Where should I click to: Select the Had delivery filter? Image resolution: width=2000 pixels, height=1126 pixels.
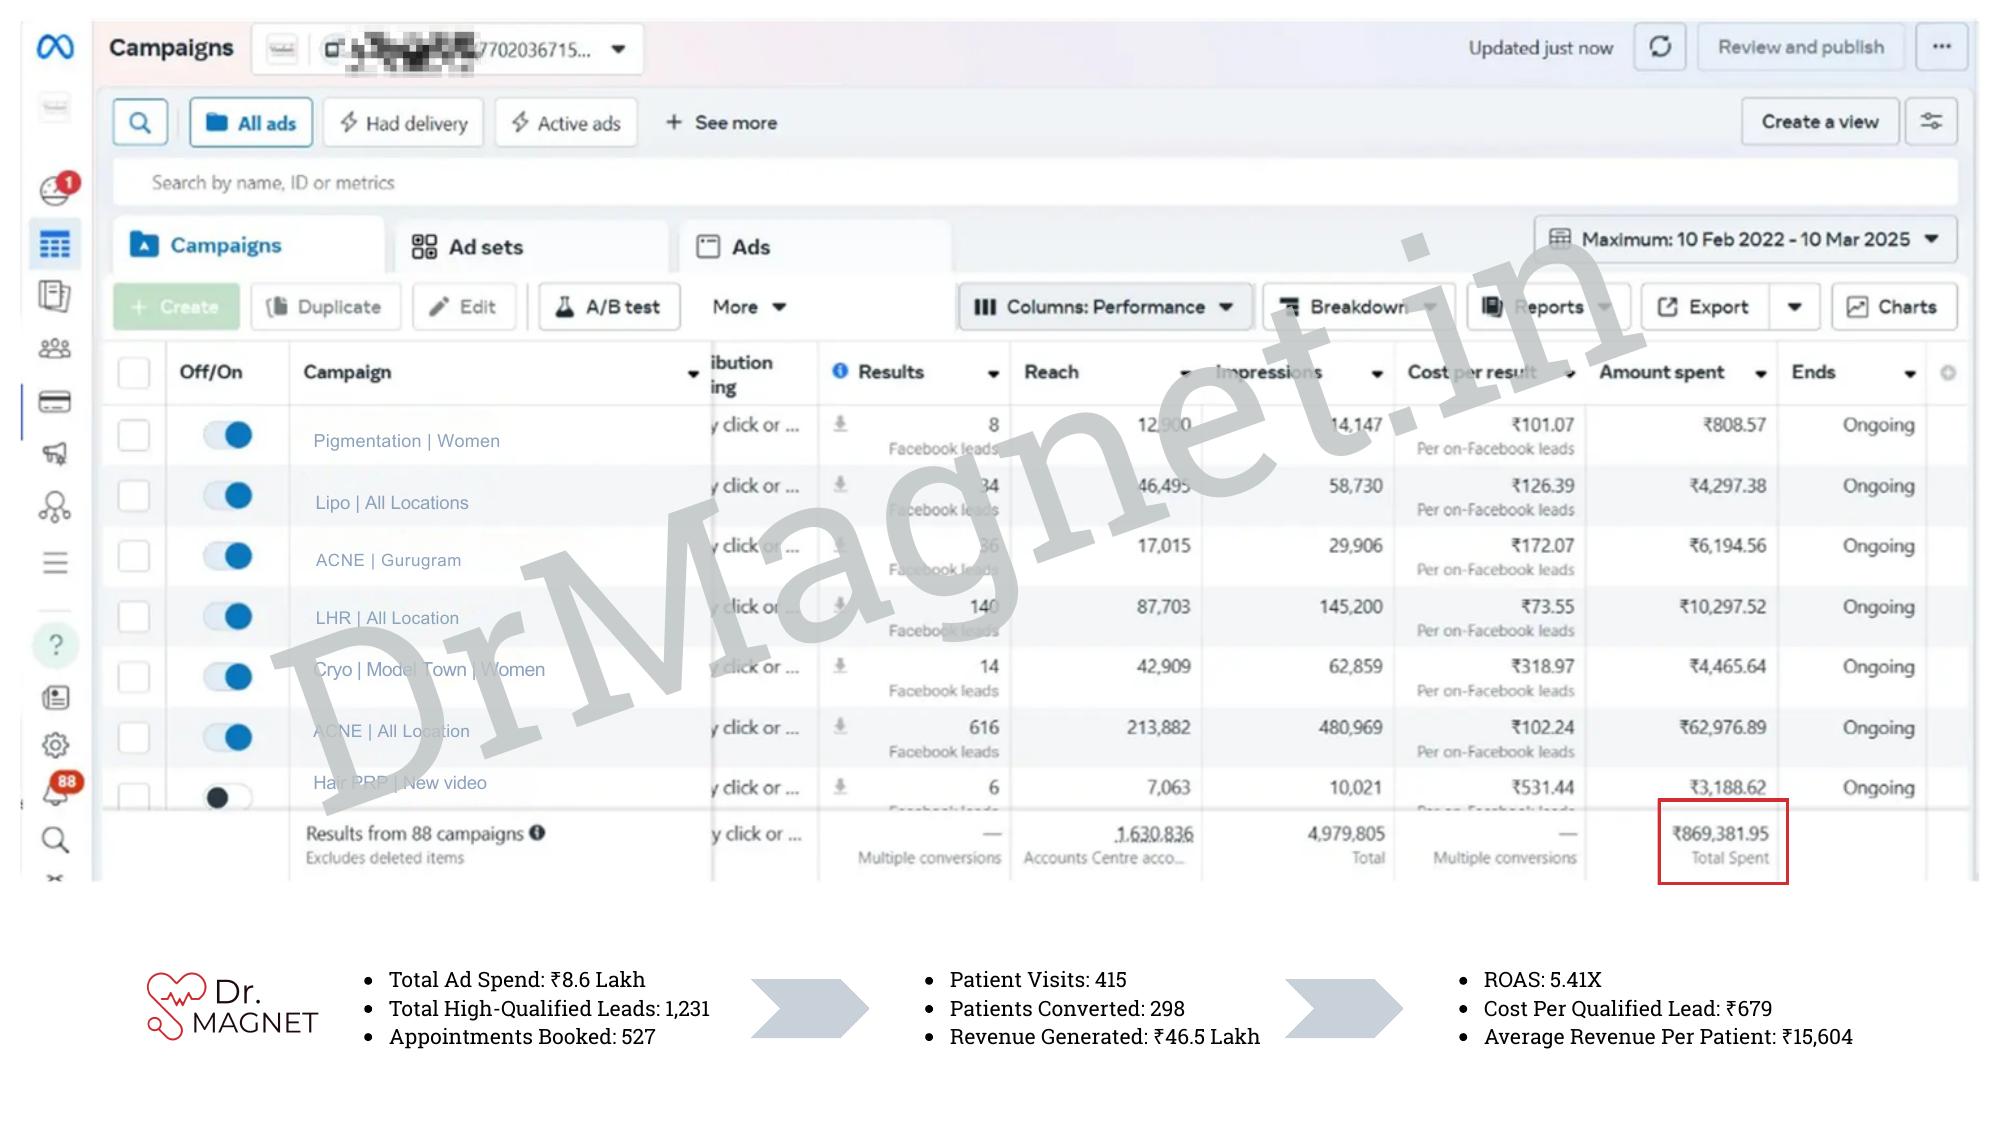404,123
